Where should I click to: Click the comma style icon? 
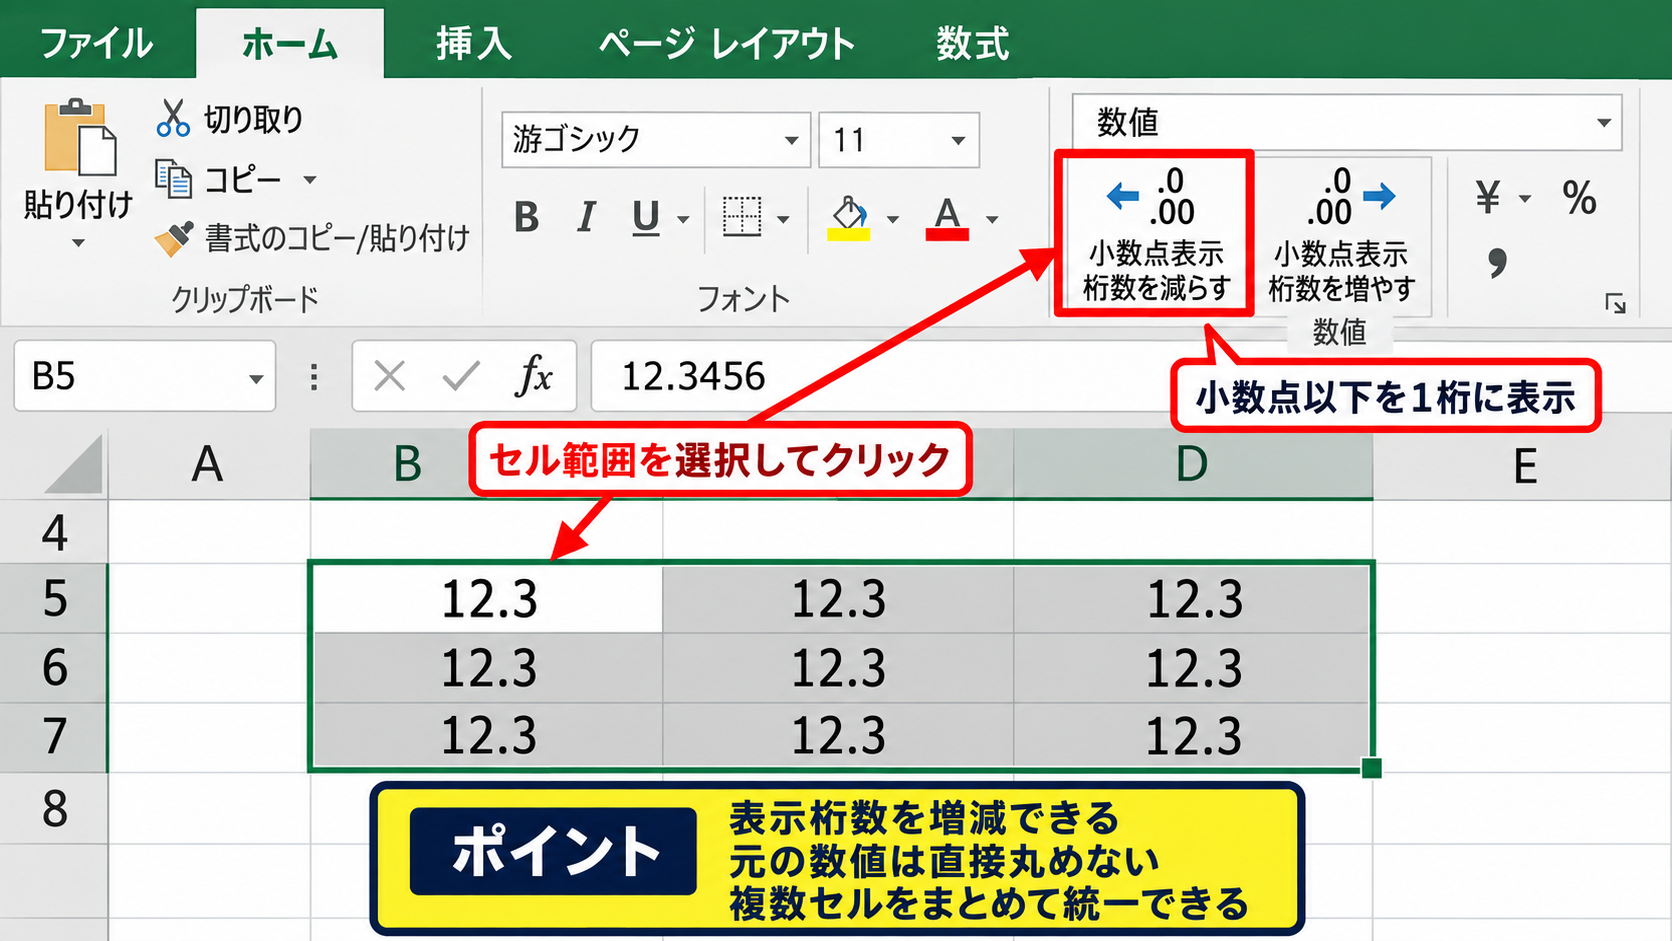1496,262
